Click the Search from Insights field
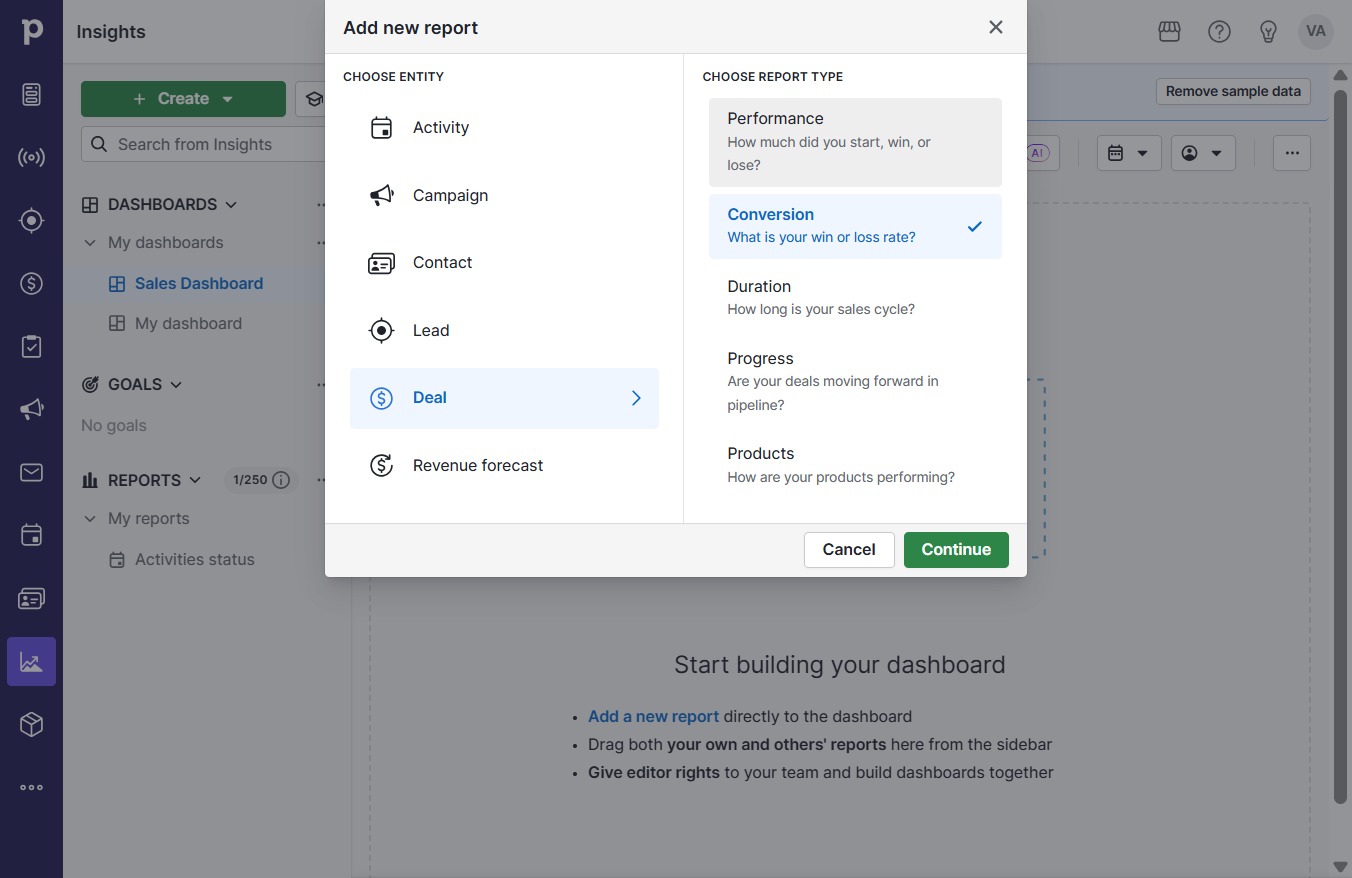Screen dimensions: 1352x878 (x=205, y=144)
